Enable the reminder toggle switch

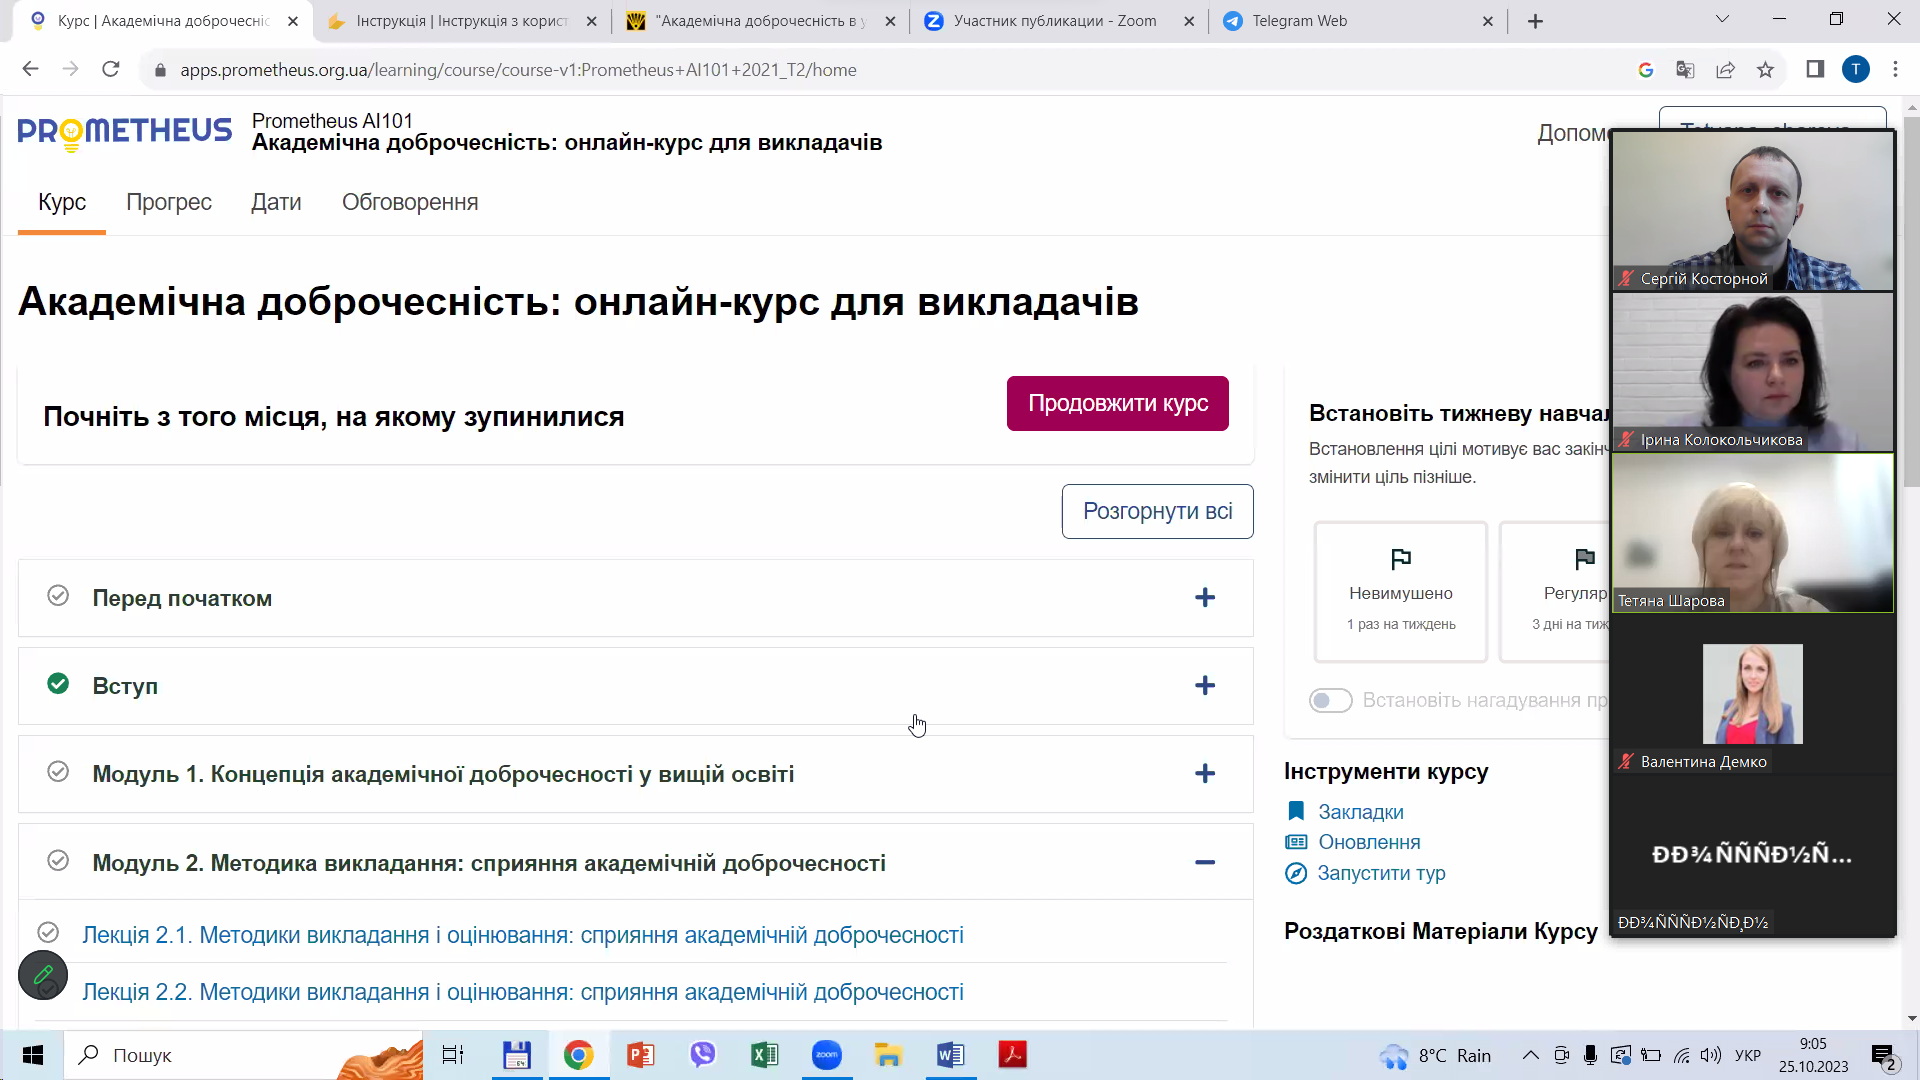pyautogui.click(x=1331, y=700)
